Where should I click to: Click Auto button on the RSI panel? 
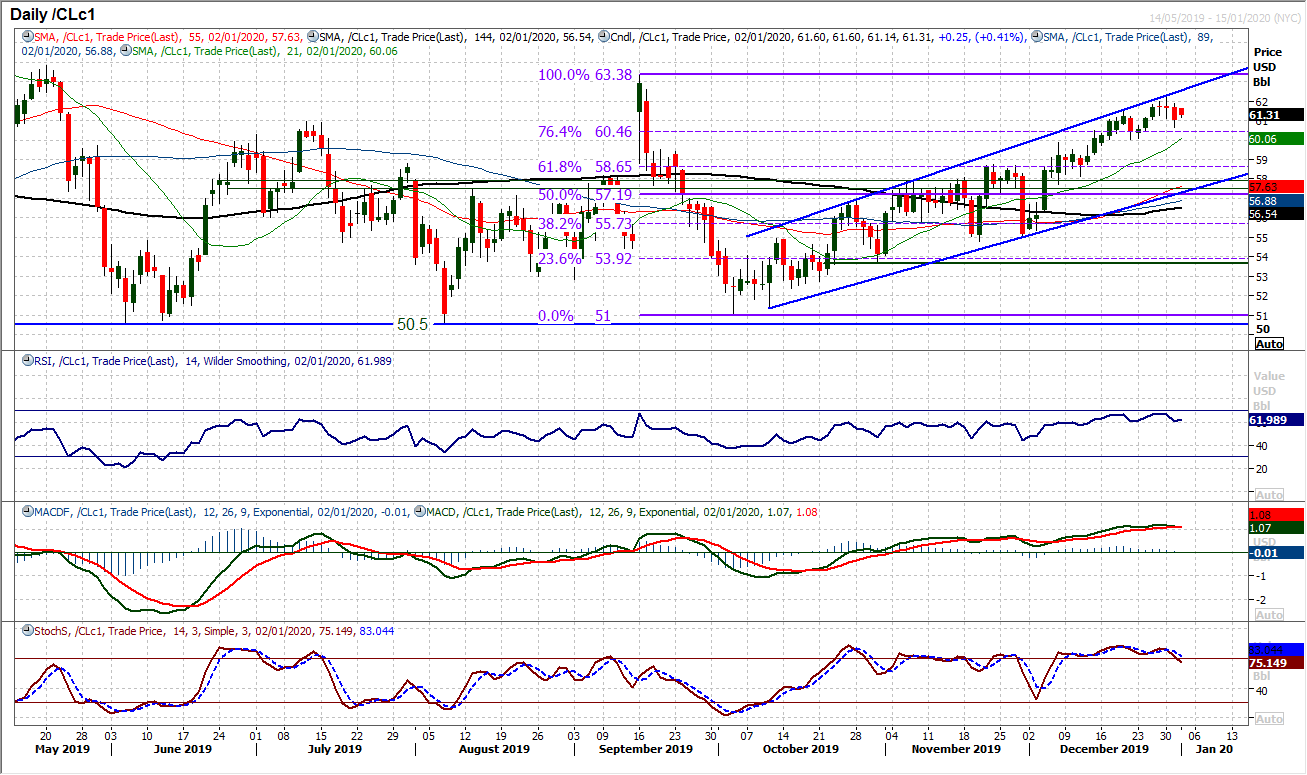click(x=1269, y=495)
